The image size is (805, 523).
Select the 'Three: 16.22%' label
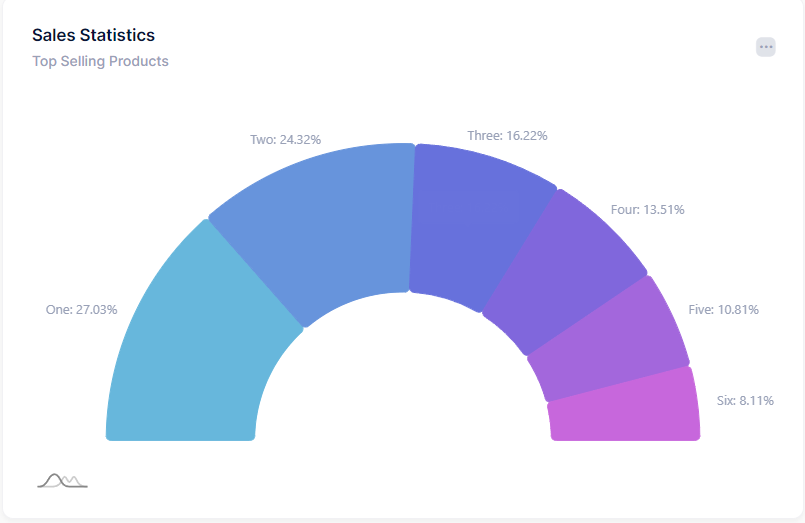(x=507, y=135)
